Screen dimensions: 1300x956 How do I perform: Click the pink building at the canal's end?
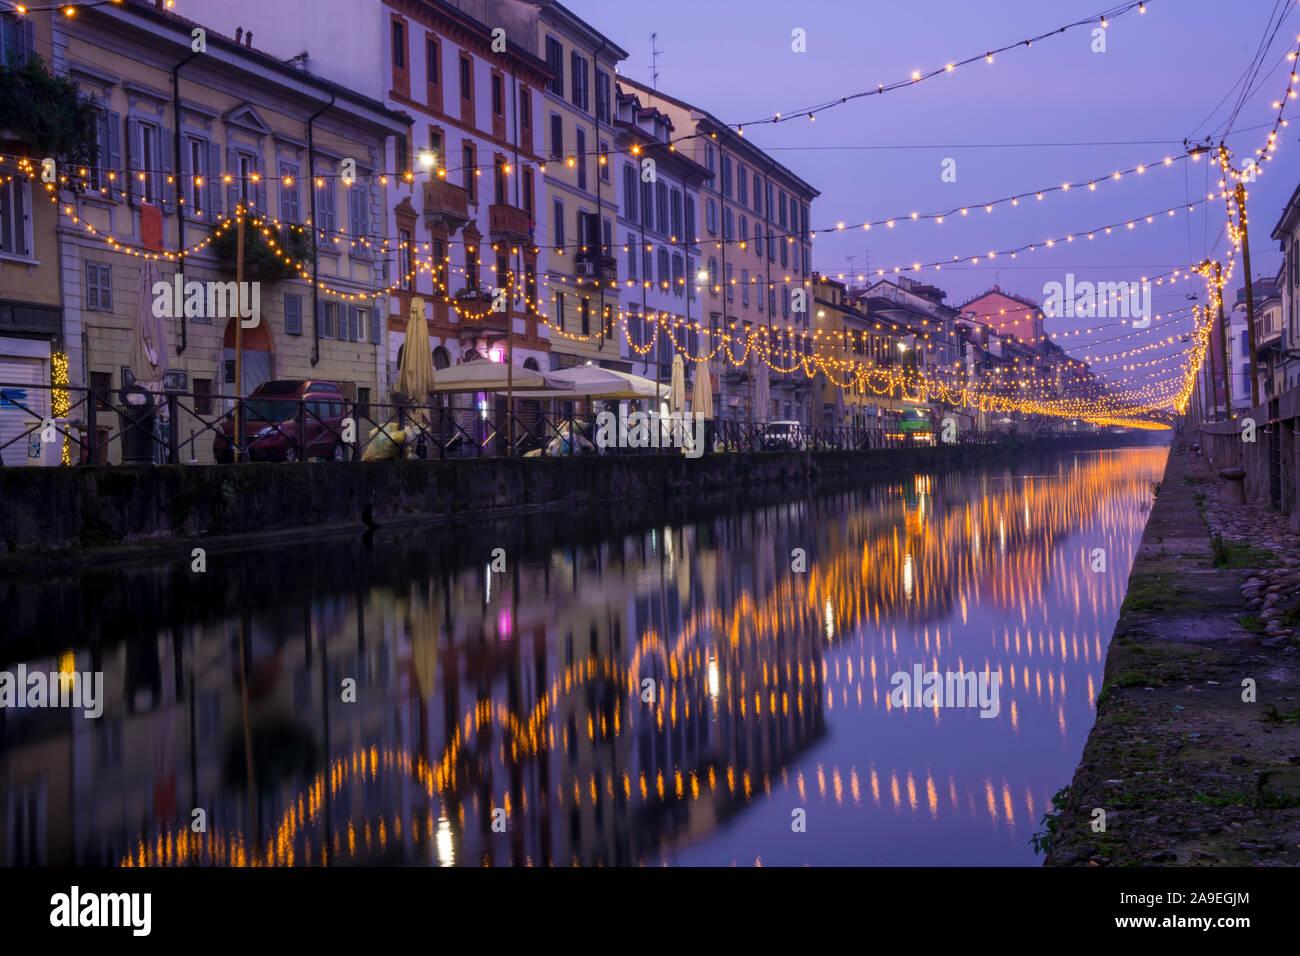[x=1000, y=315]
